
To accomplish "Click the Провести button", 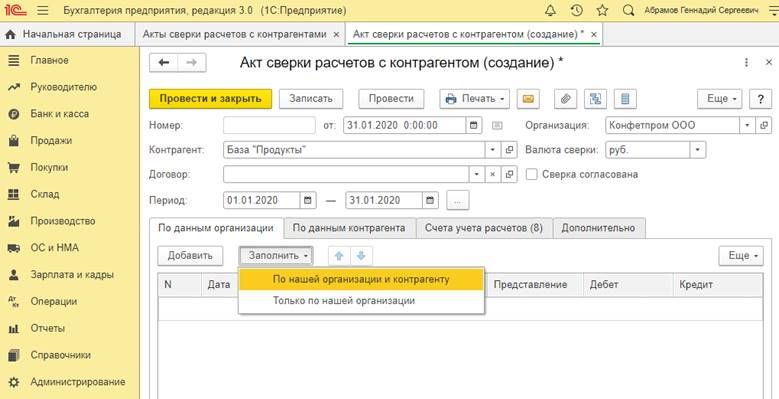I will coord(391,99).
